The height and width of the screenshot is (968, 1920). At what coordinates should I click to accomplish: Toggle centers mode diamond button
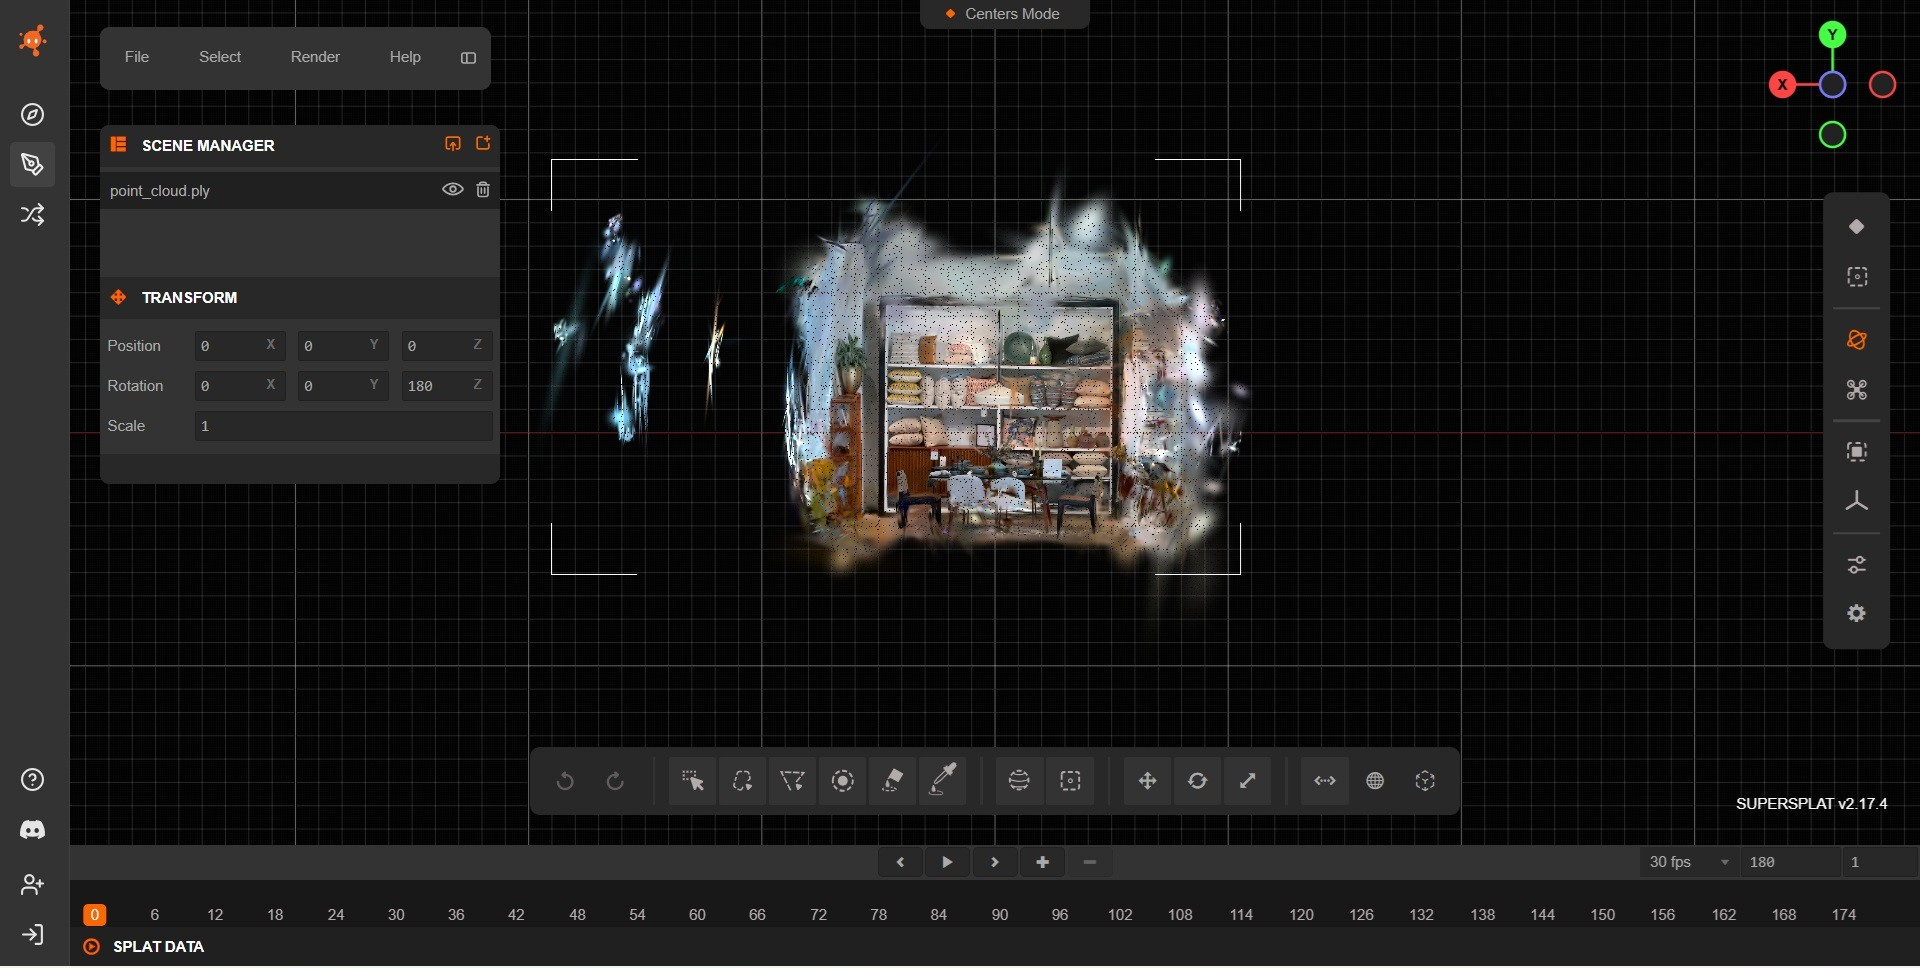[x=1857, y=227]
